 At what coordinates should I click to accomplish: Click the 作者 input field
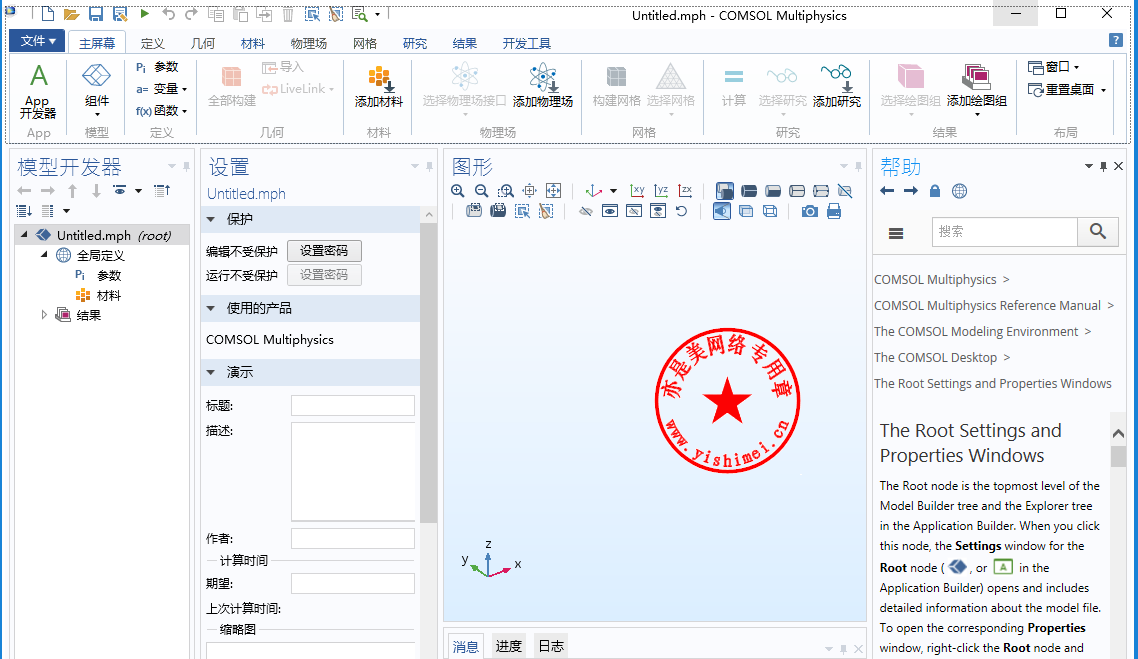[353, 539]
